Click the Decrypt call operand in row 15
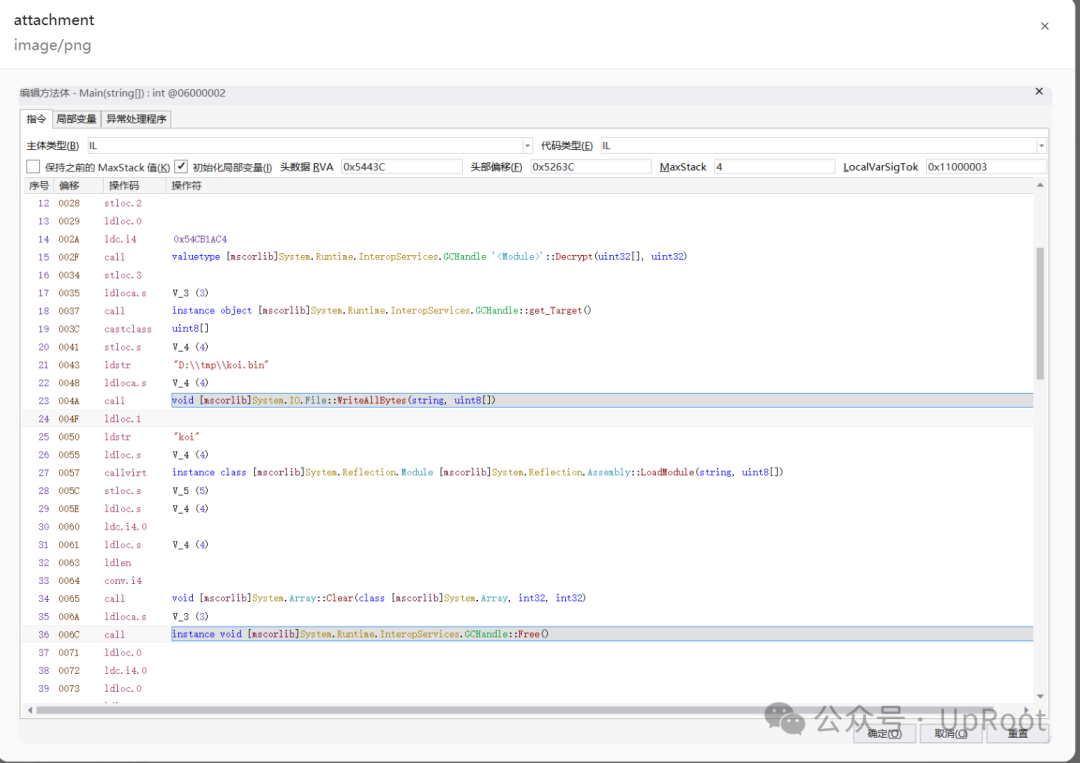 (429, 257)
